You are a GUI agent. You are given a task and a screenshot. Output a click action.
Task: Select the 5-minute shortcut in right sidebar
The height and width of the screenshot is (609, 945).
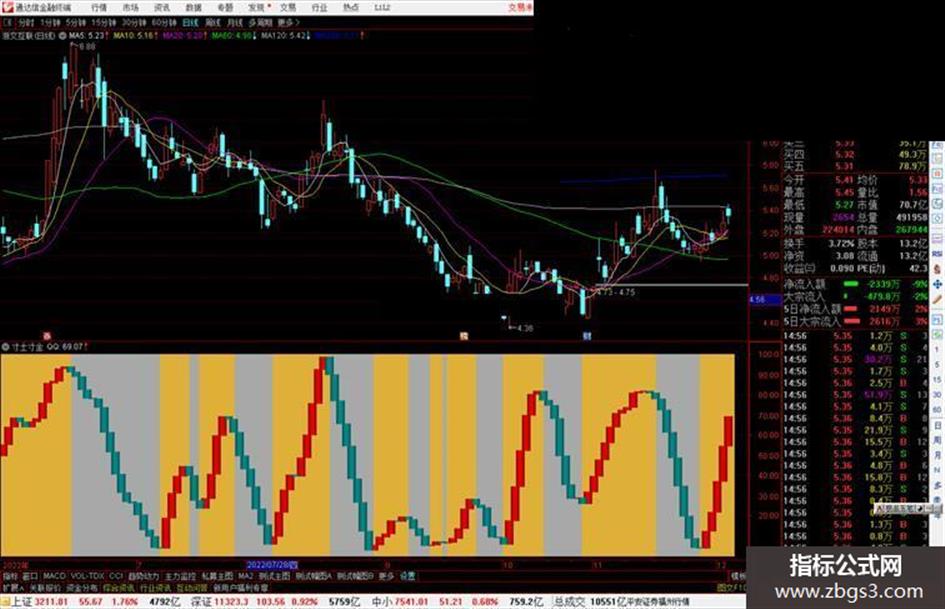pos(937,365)
